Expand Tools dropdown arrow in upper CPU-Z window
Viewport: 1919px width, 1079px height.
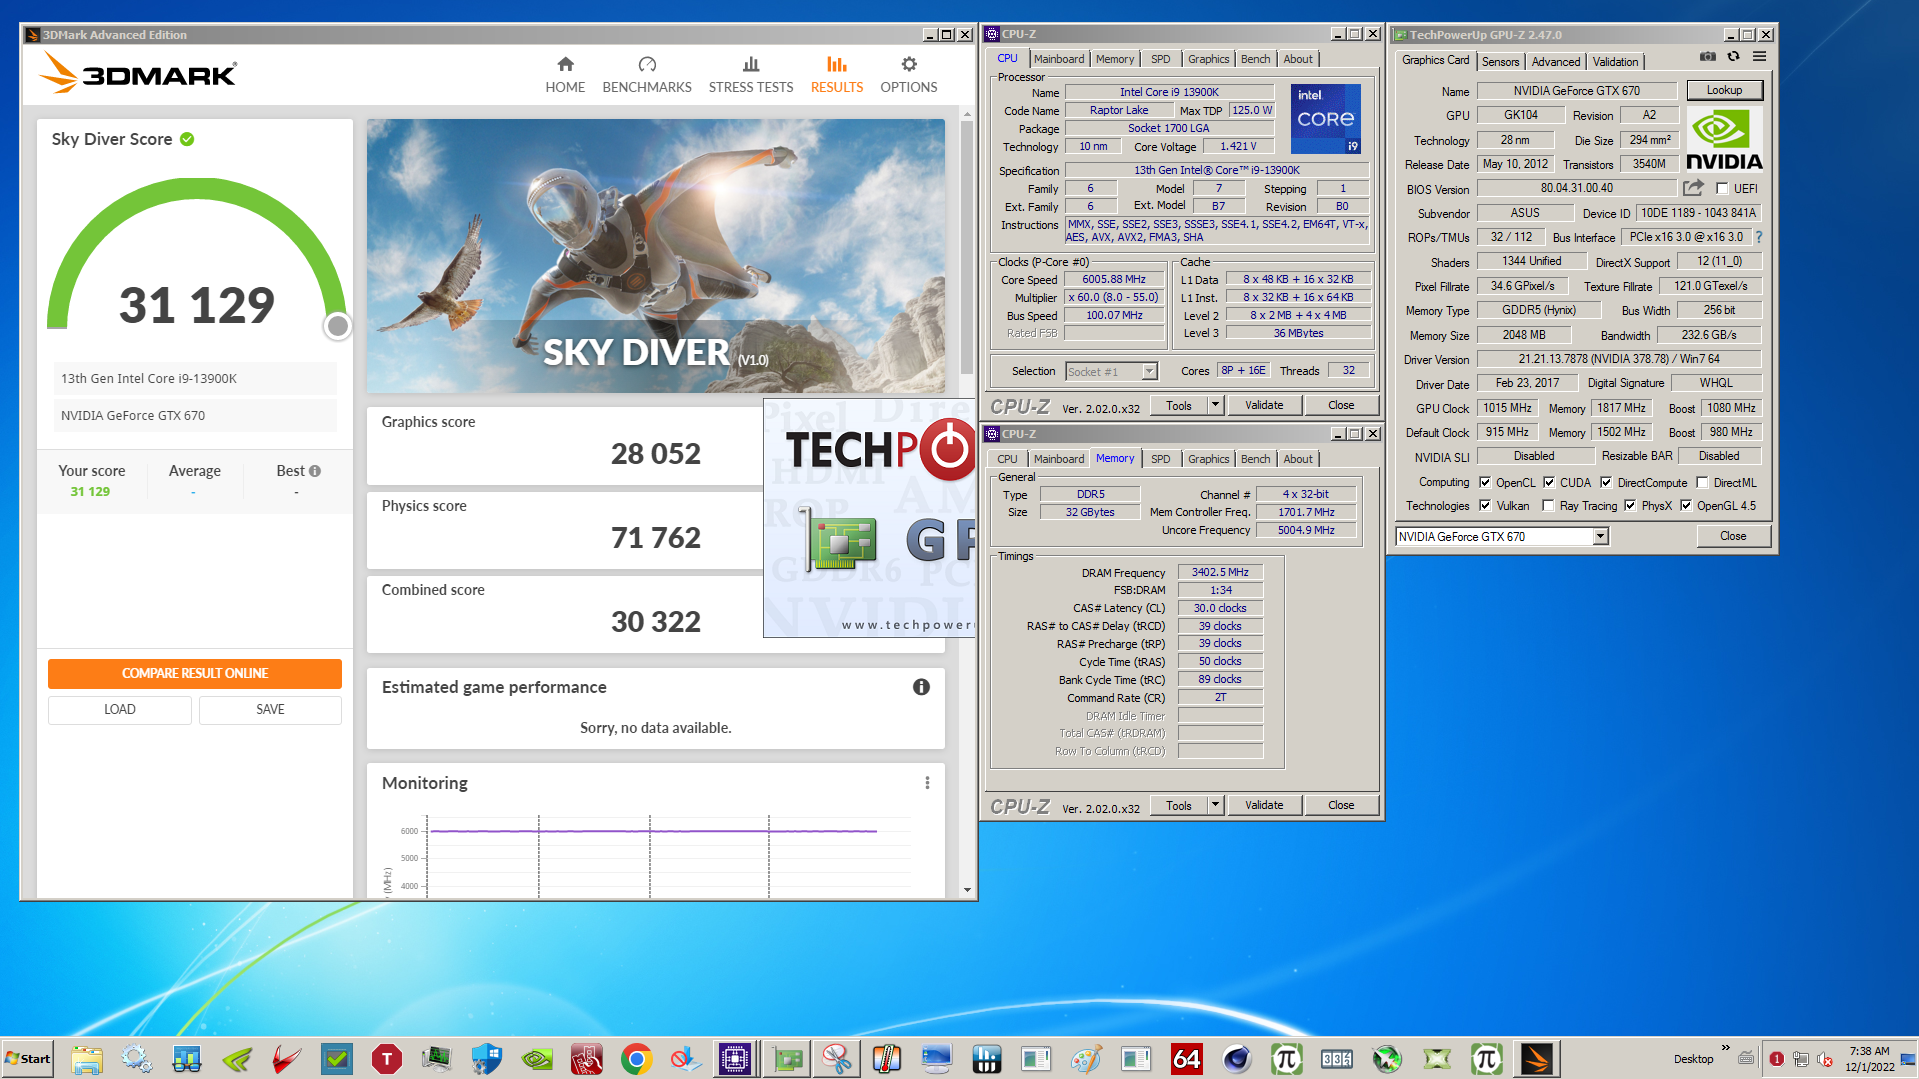click(1215, 405)
